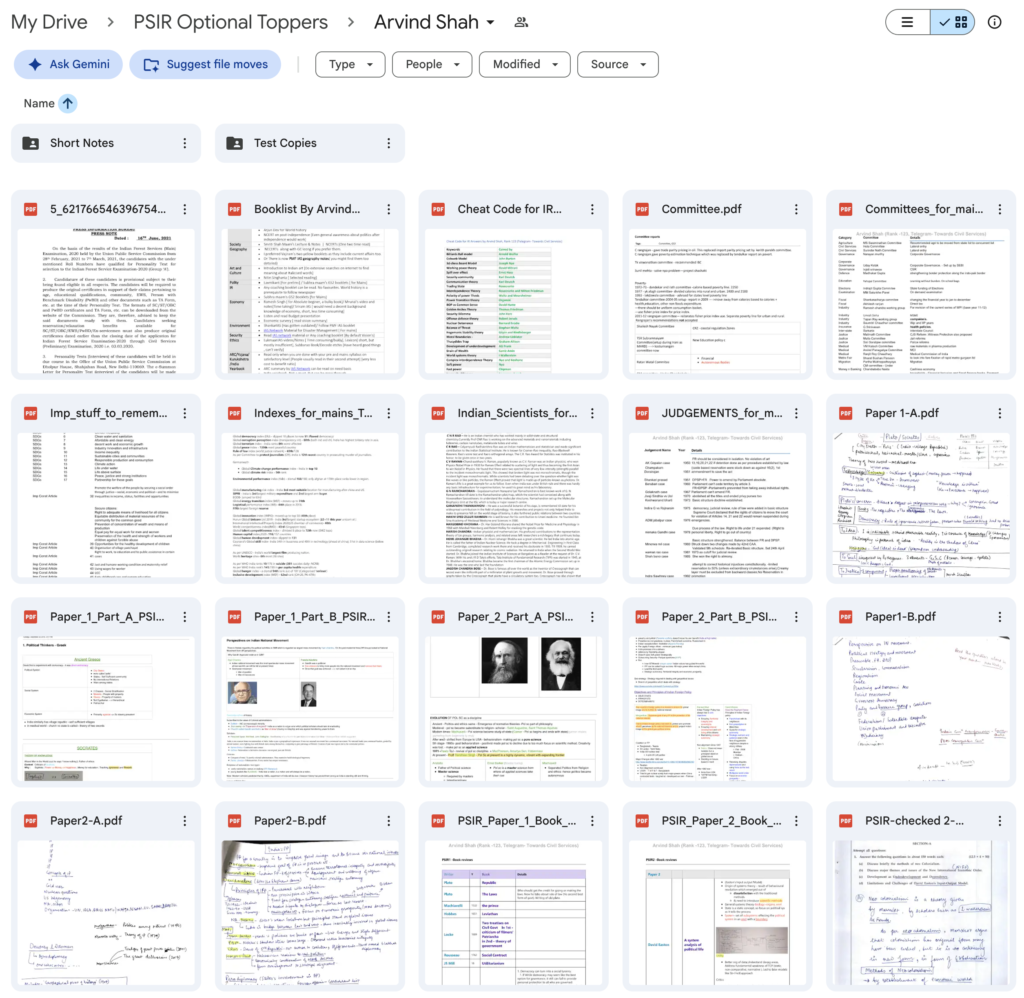Open the PSIR_Paper_1_Book file thumbnail
Screen dimensions: 1024x998
pos(513,912)
